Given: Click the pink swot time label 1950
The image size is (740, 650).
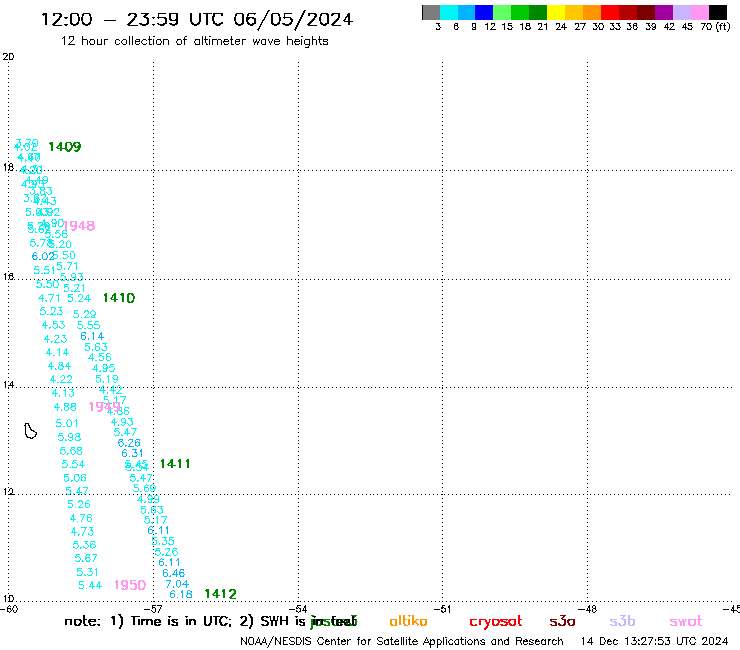Looking at the screenshot, I should coord(130,585).
